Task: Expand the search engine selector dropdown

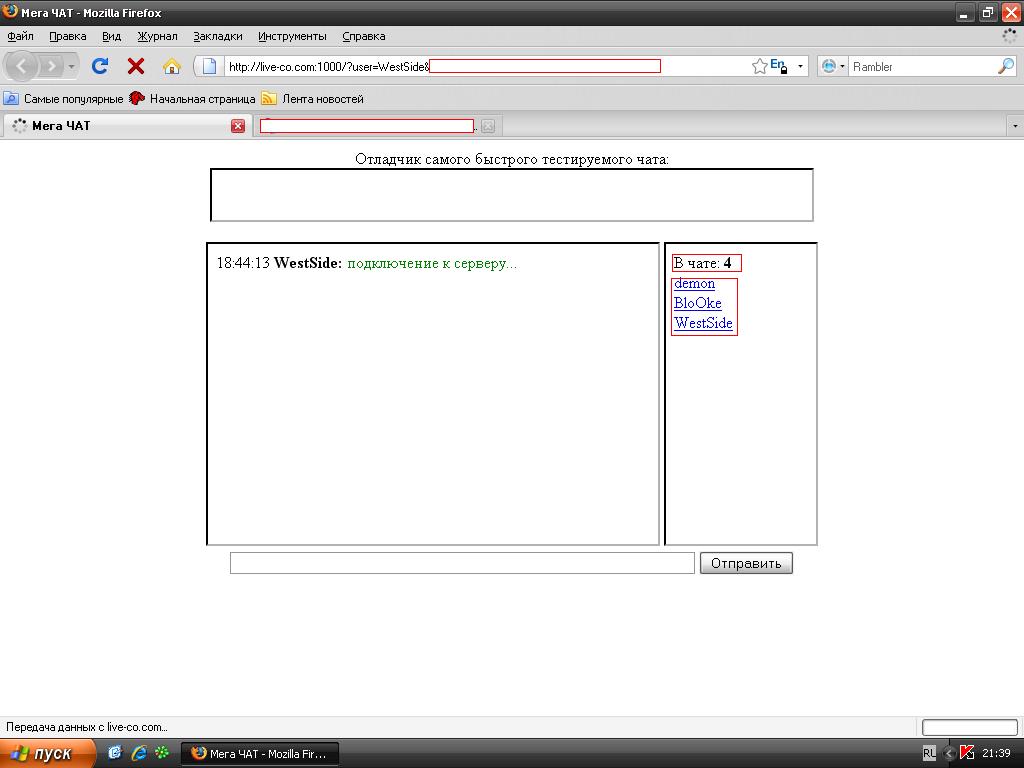Action: (833, 66)
